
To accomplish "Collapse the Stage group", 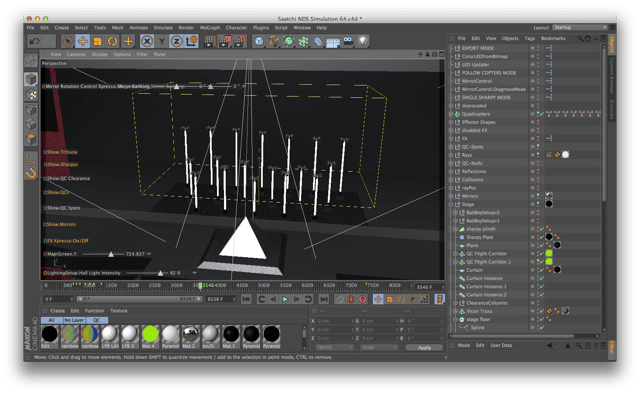I will [x=451, y=204].
